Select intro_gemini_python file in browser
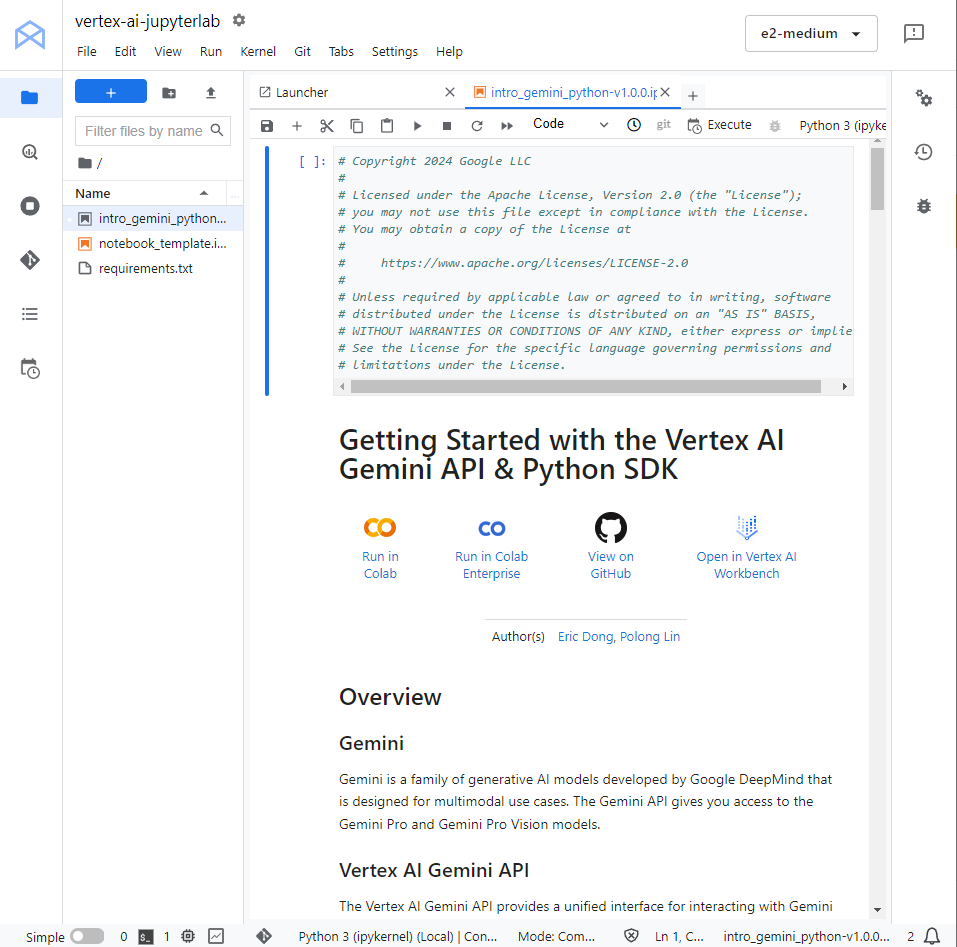This screenshot has height=947, width=957. (x=153, y=218)
